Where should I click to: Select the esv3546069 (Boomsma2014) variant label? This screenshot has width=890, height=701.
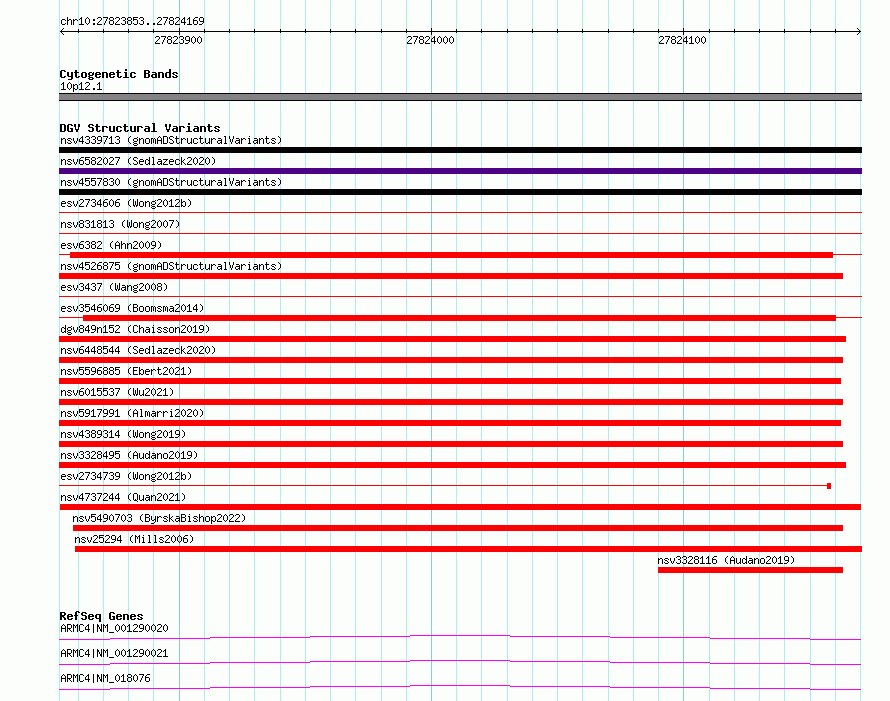coord(132,308)
